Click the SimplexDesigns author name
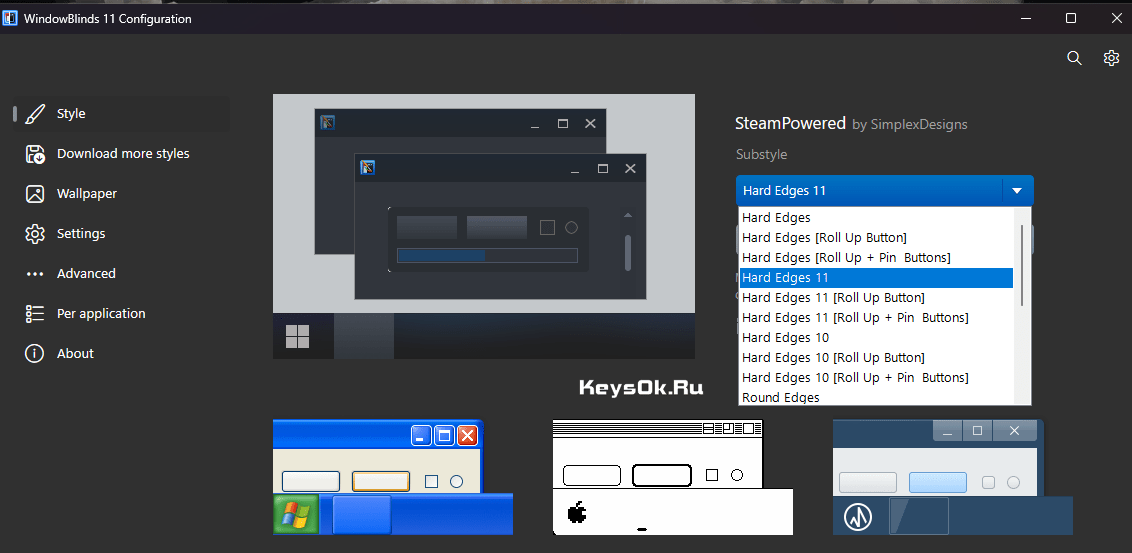 point(918,125)
